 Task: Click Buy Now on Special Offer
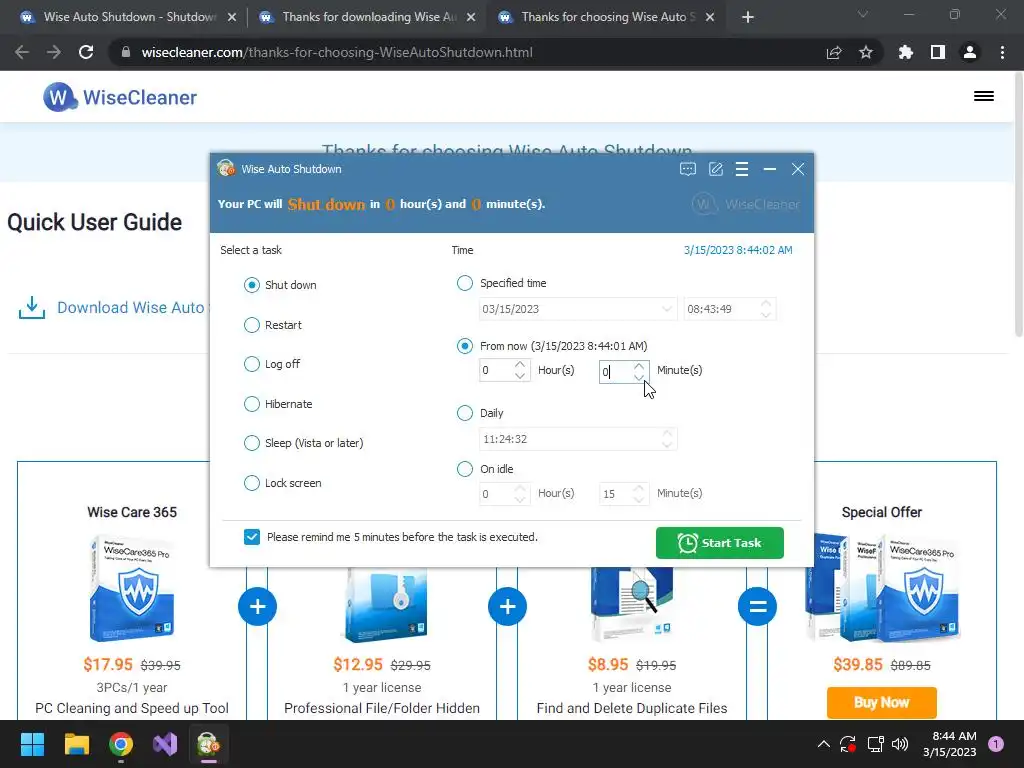[882, 703]
